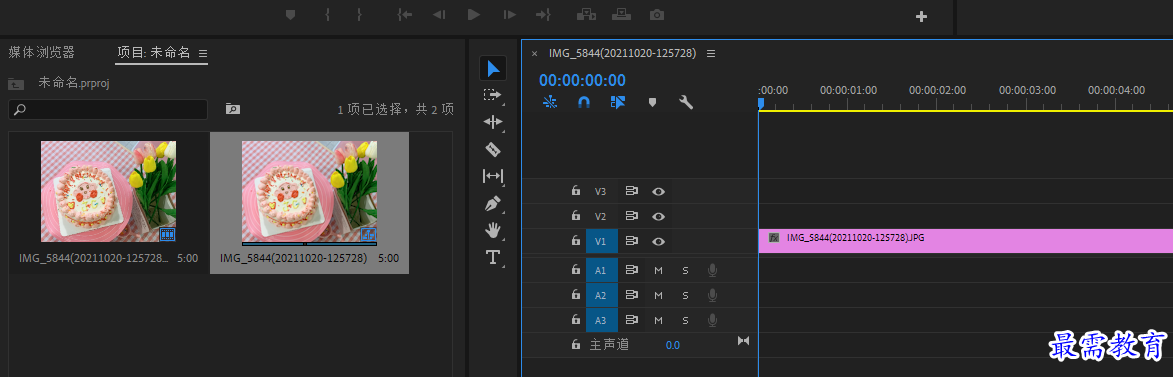Toggle lock on track V1
The width and height of the screenshot is (1173, 377).
tap(575, 241)
